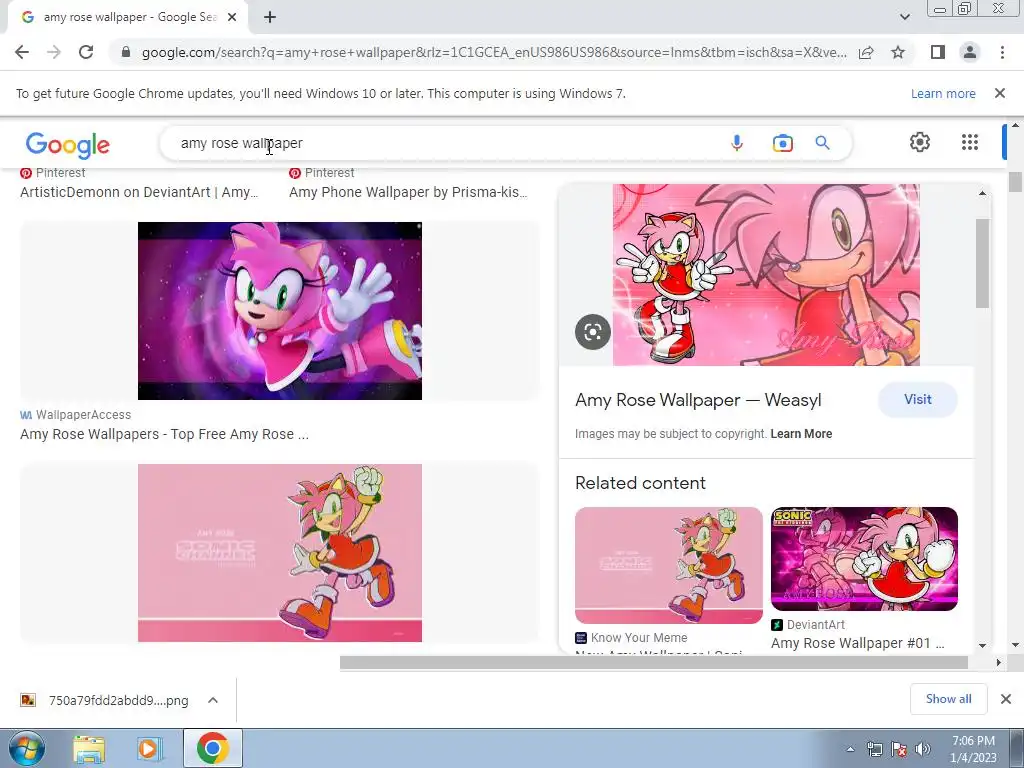Open the taskbar clock showing 7:06 PM
The image size is (1024, 768).
tap(973, 749)
